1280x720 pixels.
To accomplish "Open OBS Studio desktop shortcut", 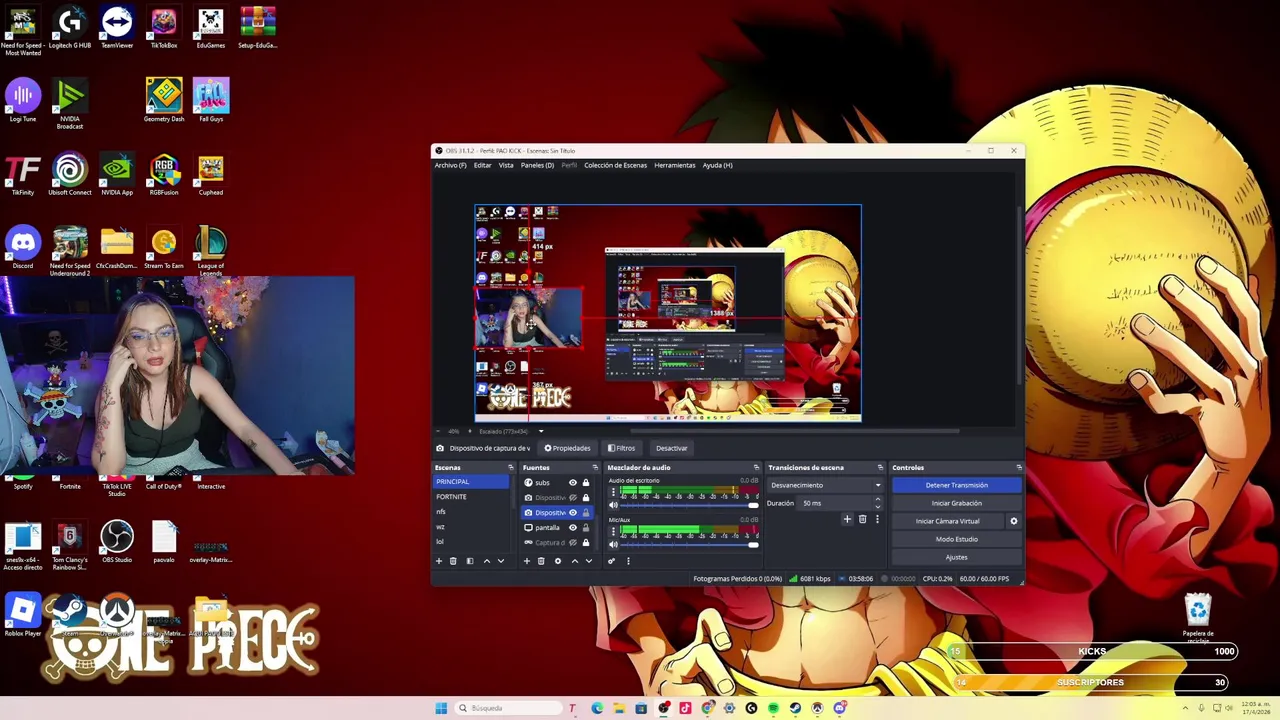I will 116,542.
